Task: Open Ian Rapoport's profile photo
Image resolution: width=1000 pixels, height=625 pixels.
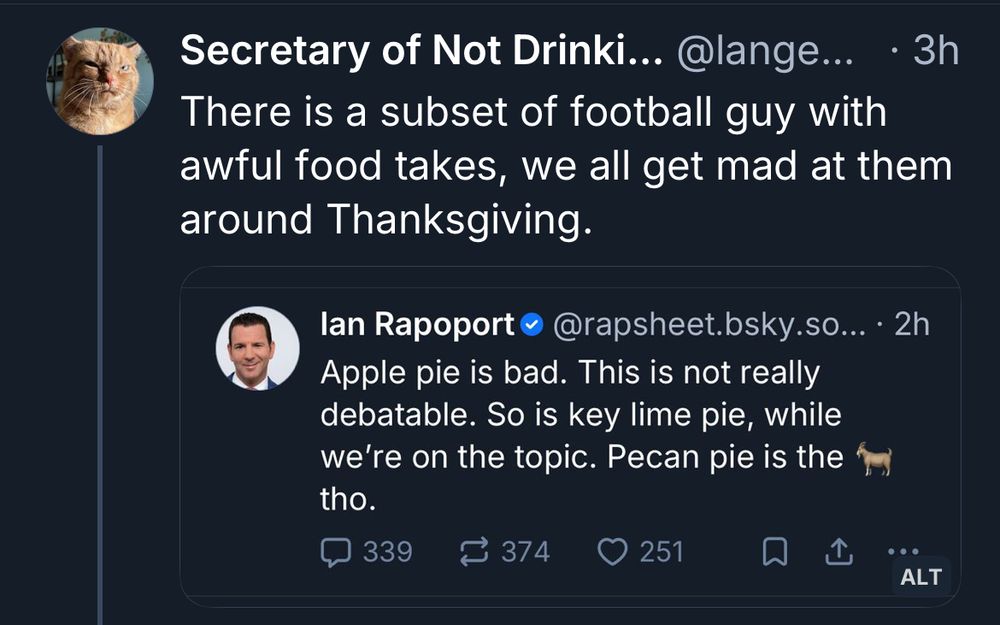Action: pos(258,347)
